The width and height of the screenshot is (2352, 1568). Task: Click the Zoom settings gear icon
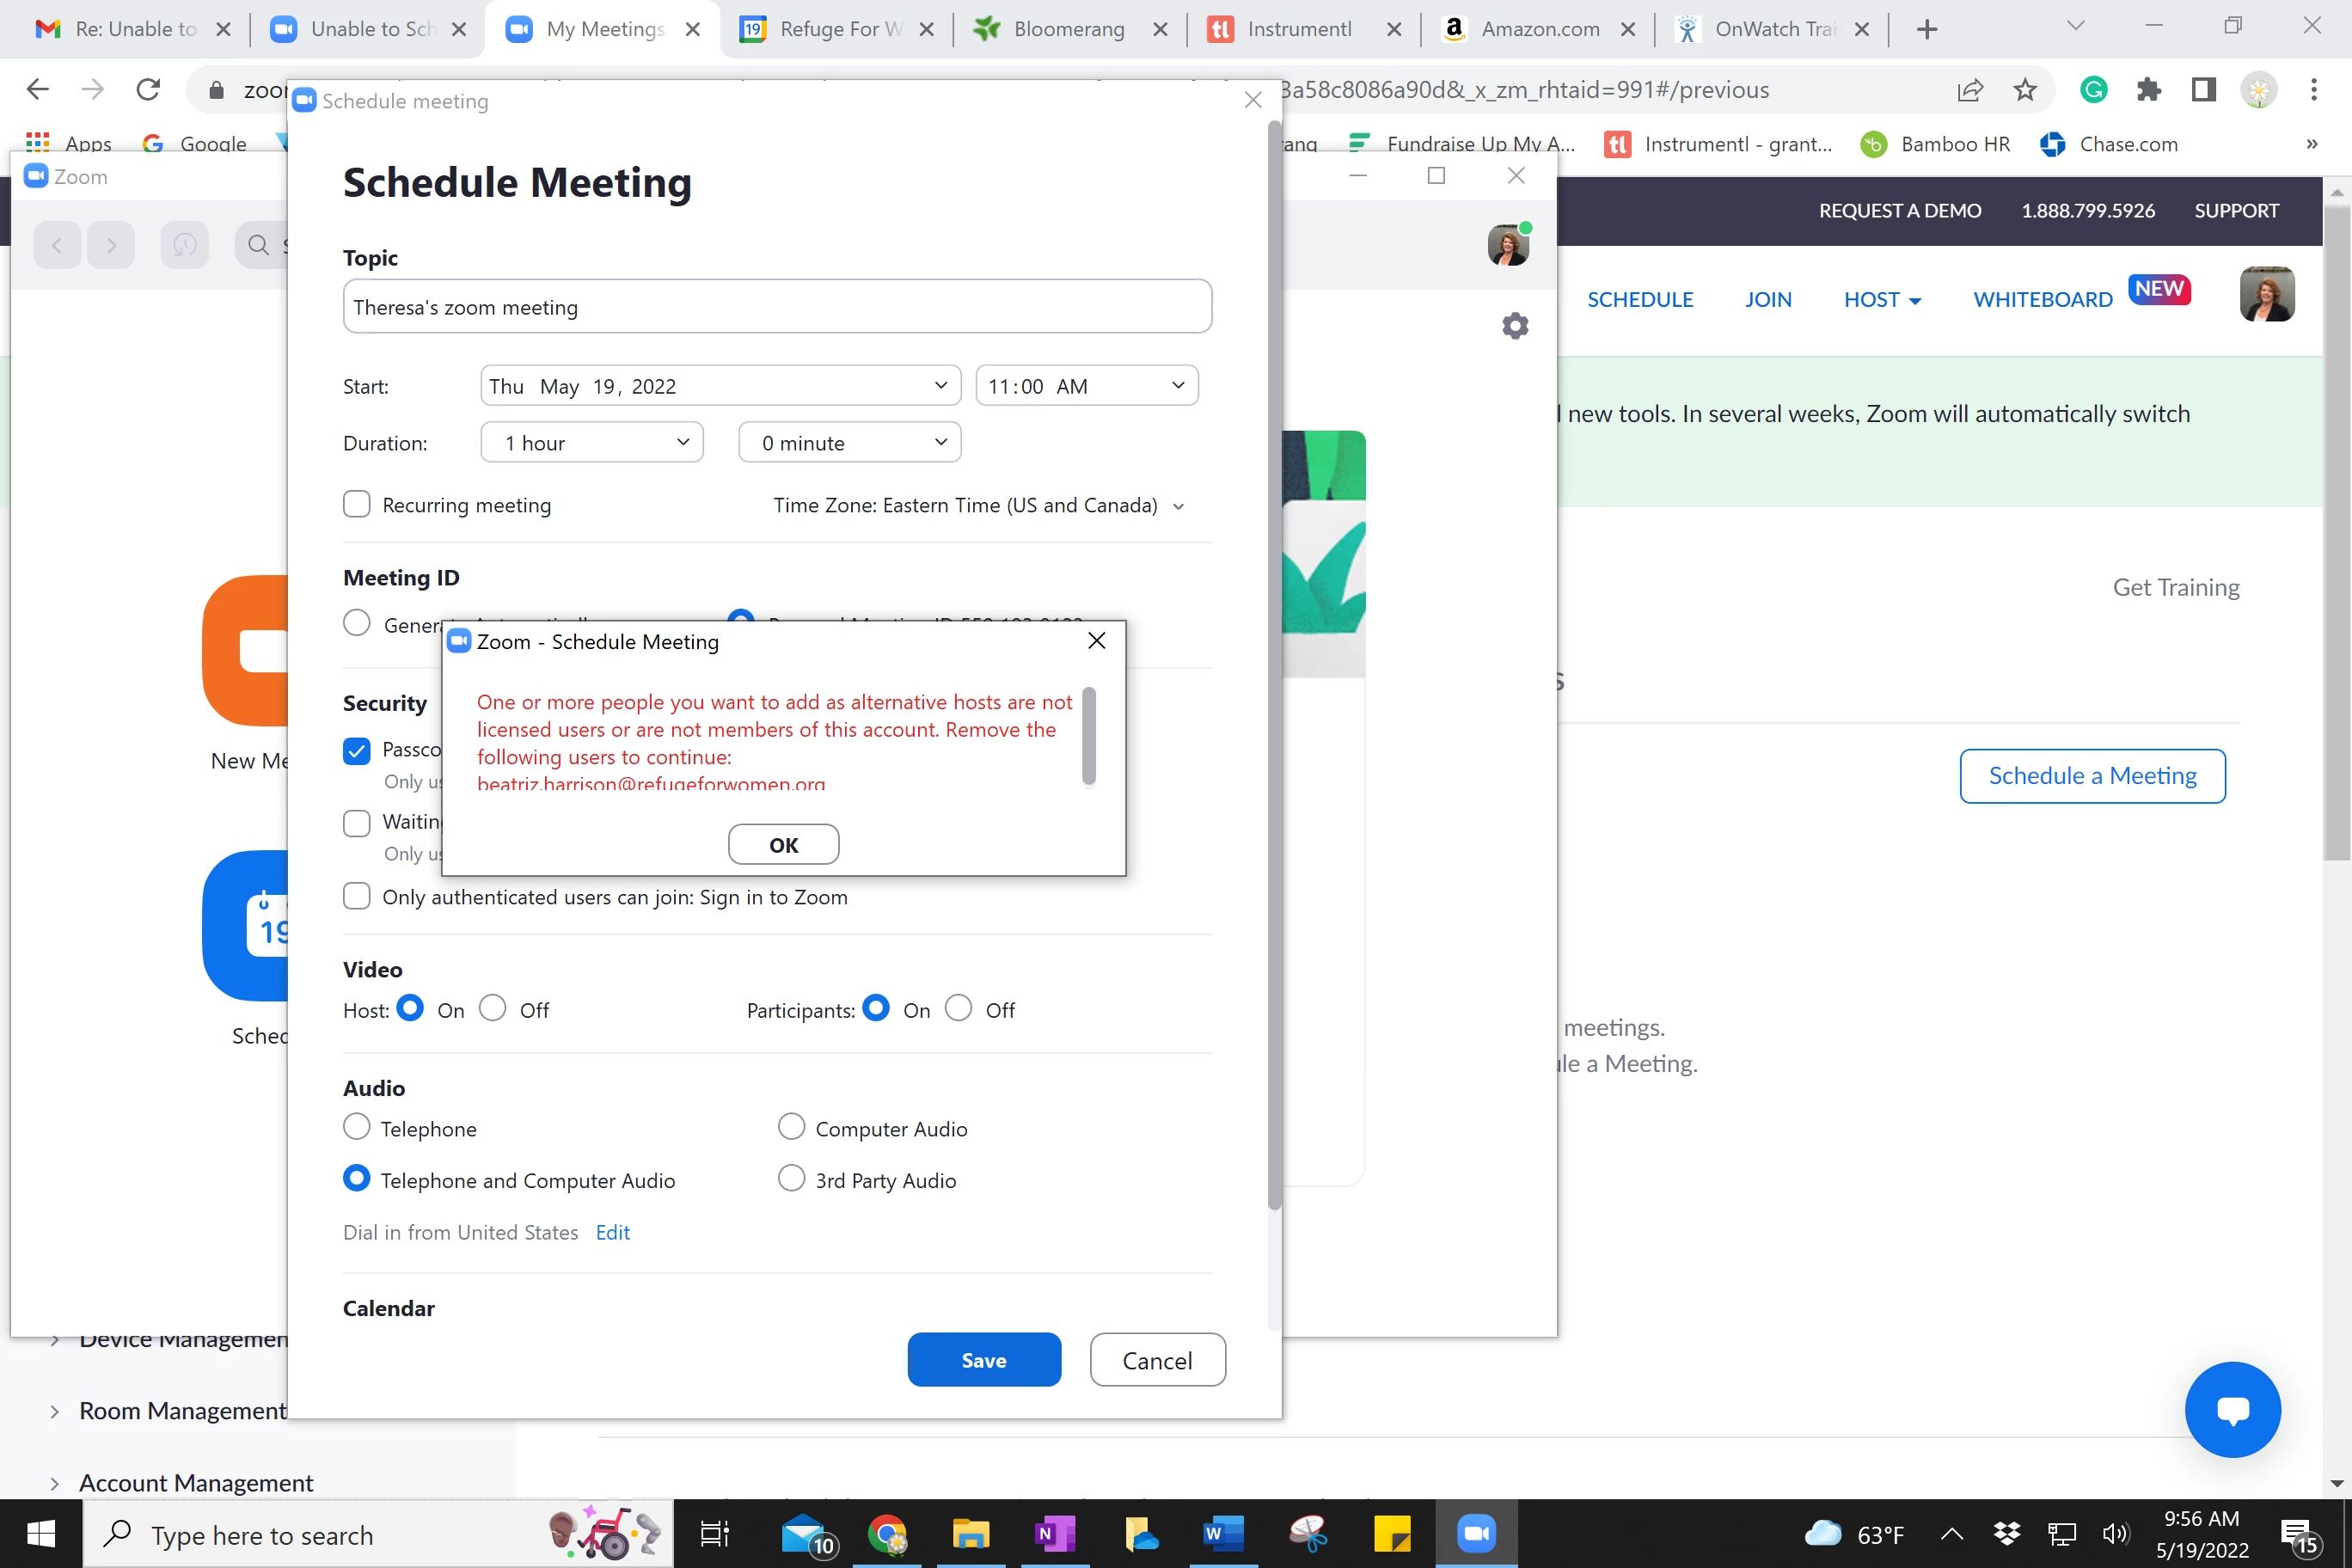tap(1515, 326)
